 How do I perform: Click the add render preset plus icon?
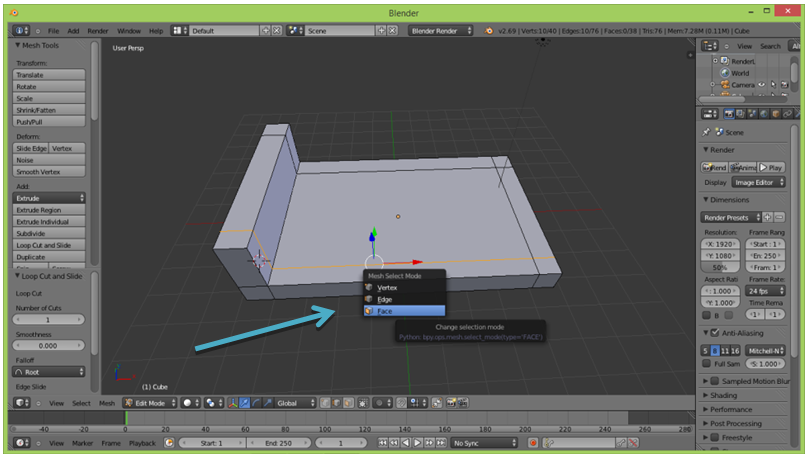pos(767,217)
